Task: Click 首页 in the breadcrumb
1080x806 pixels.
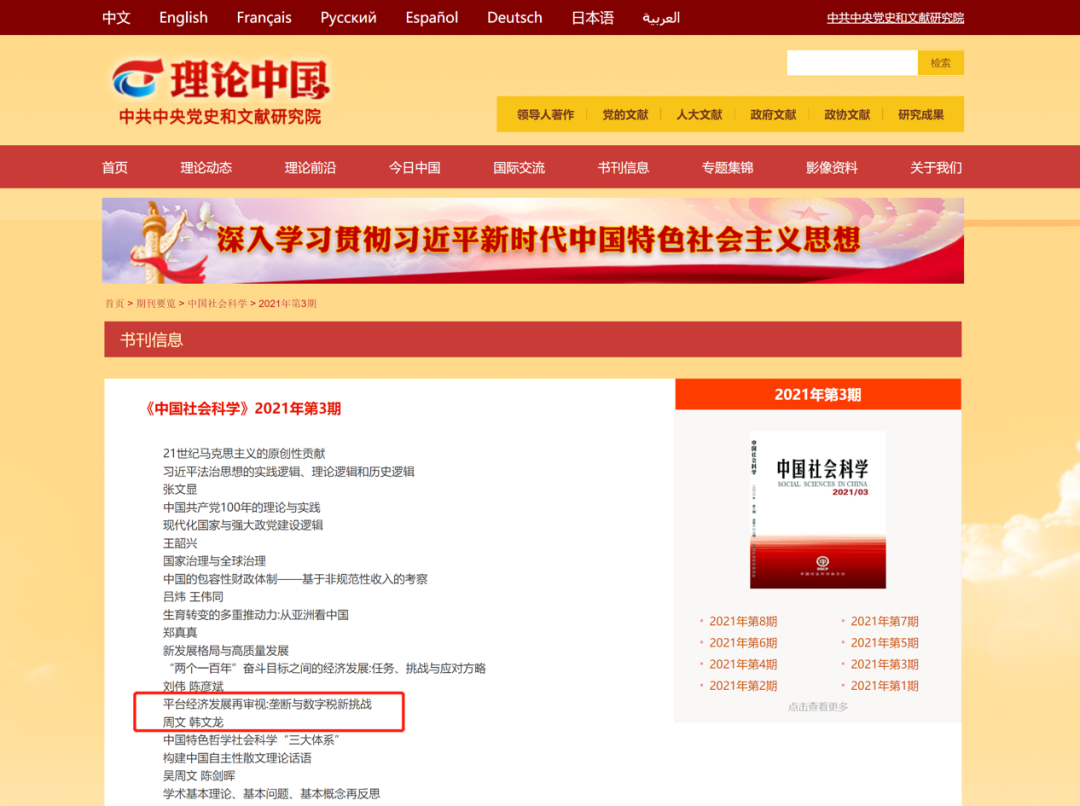Action: click(x=114, y=304)
